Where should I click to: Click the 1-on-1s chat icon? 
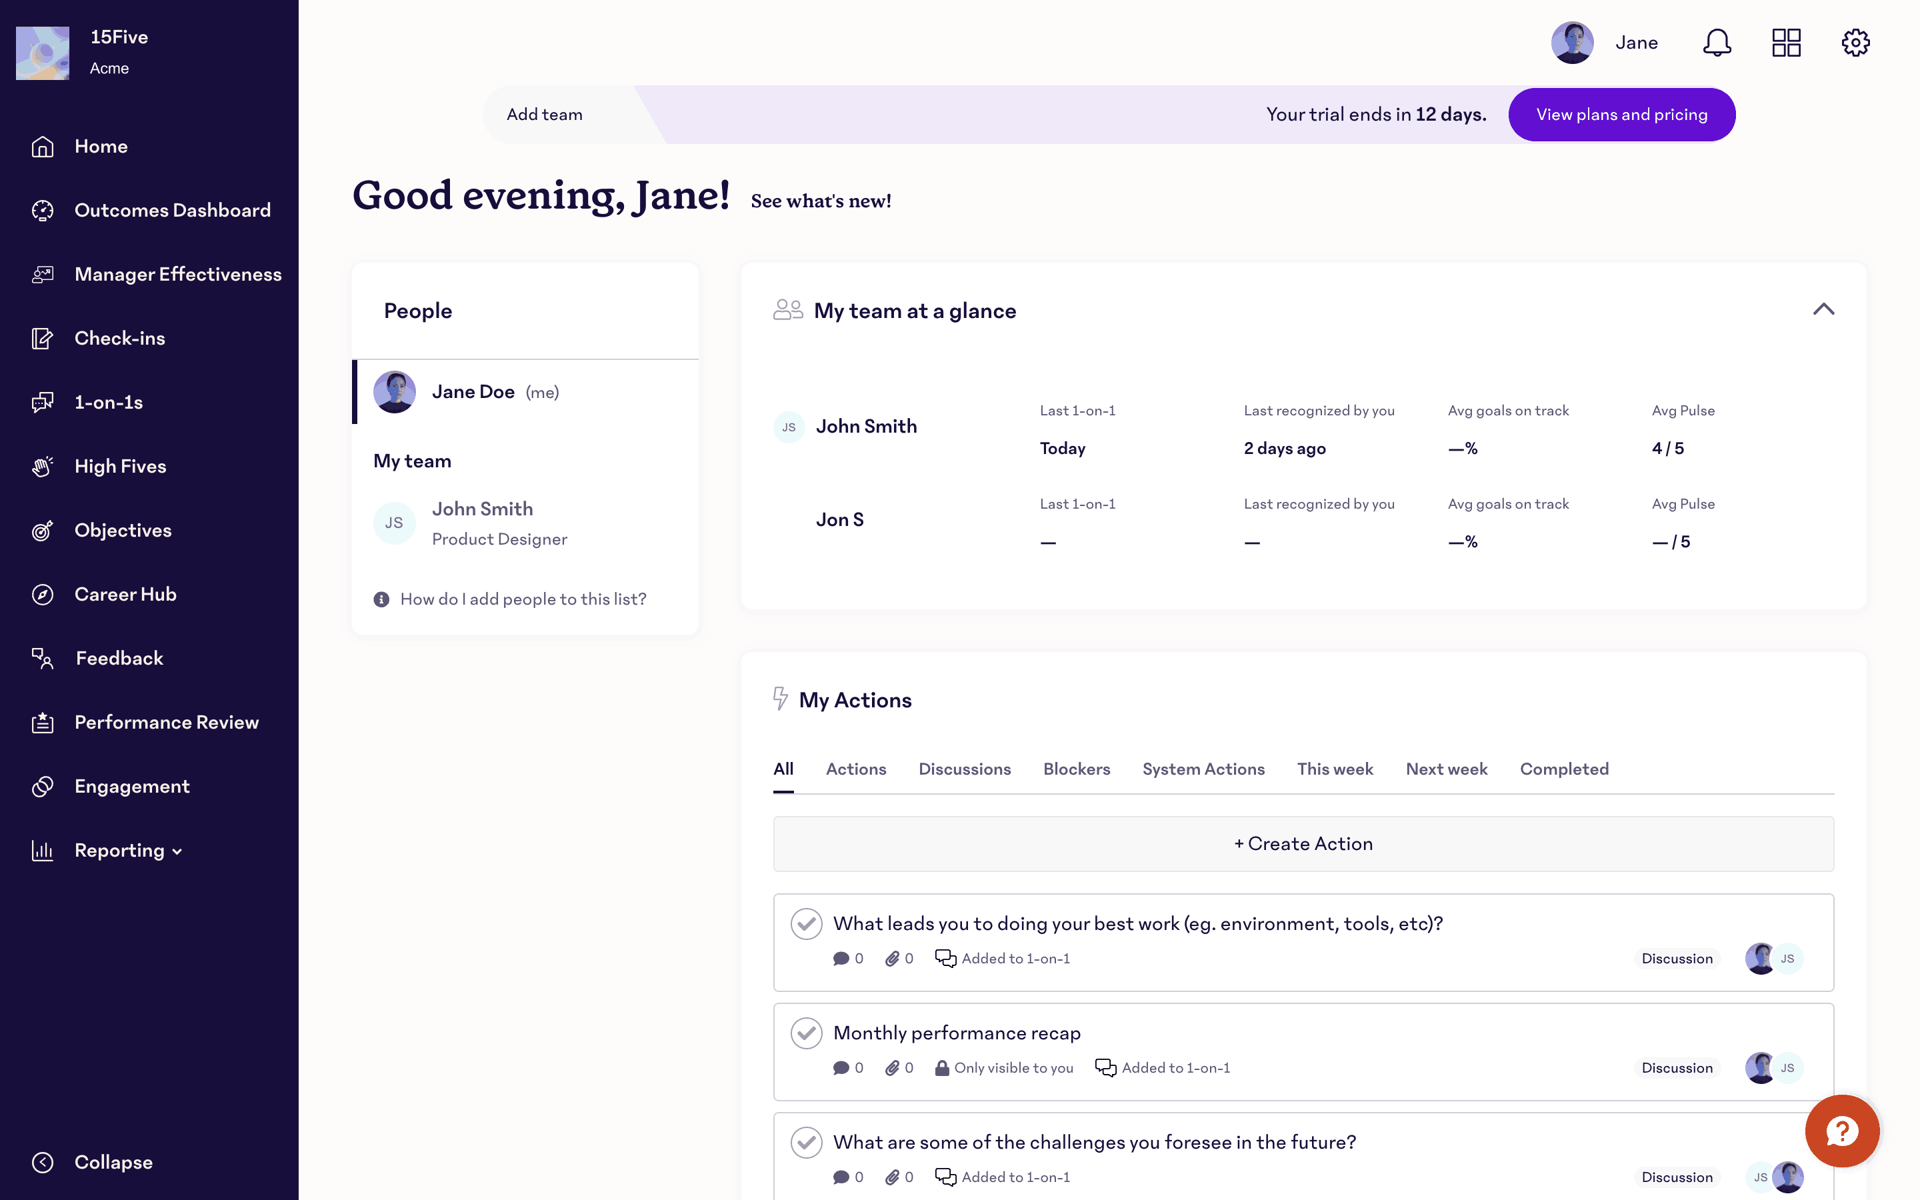(42, 403)
